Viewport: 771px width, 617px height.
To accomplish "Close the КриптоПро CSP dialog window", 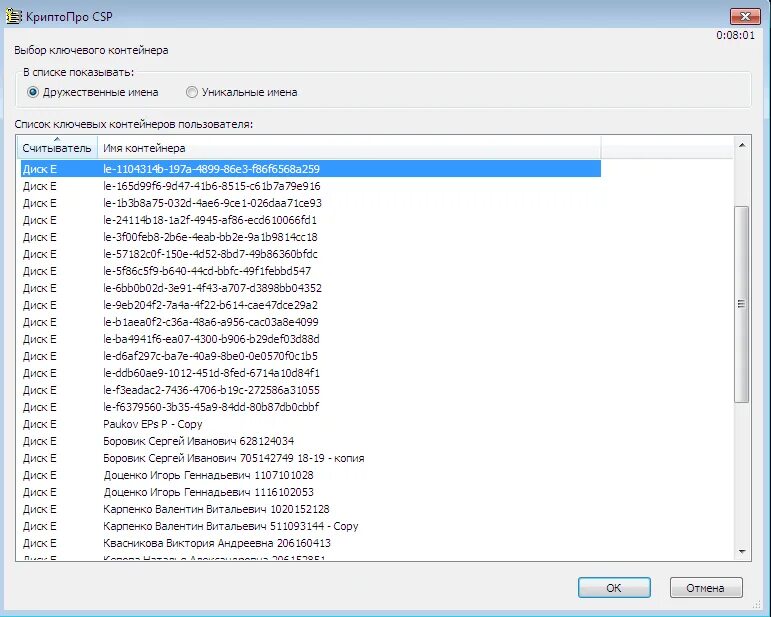I will pos(745,16).
